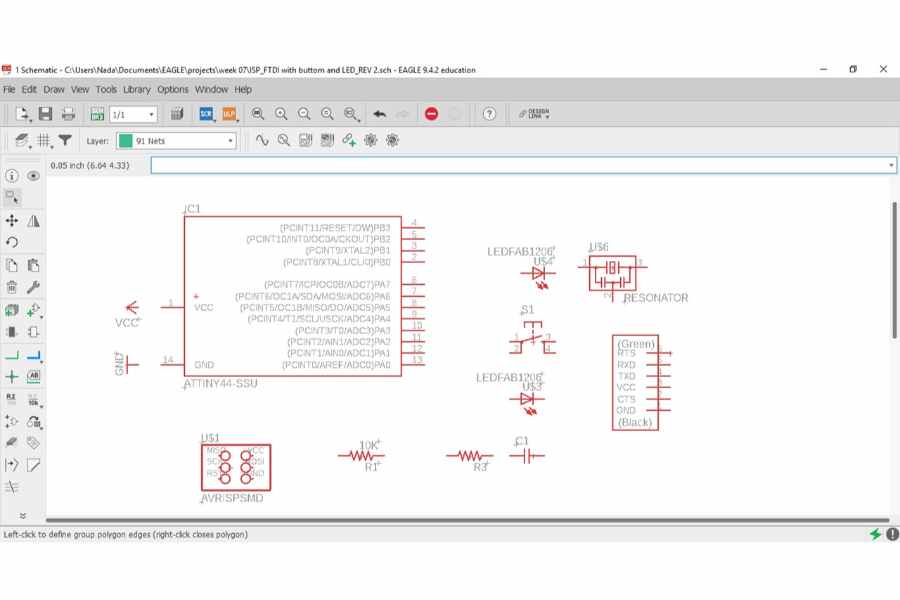Select the Mirror tool

tap(33, 220)
